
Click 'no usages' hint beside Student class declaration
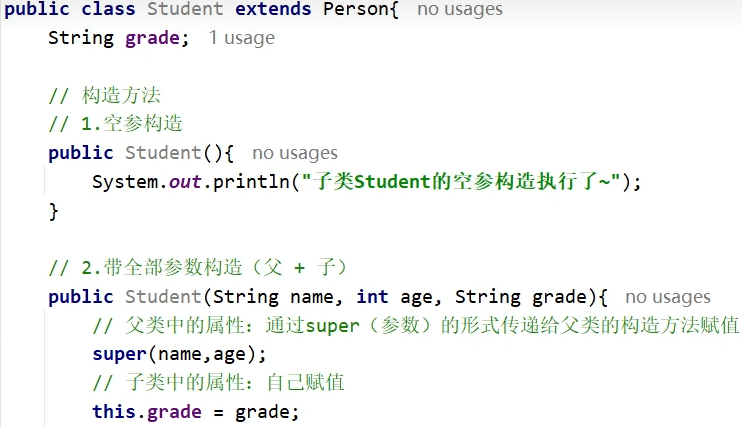pos(460,9)
